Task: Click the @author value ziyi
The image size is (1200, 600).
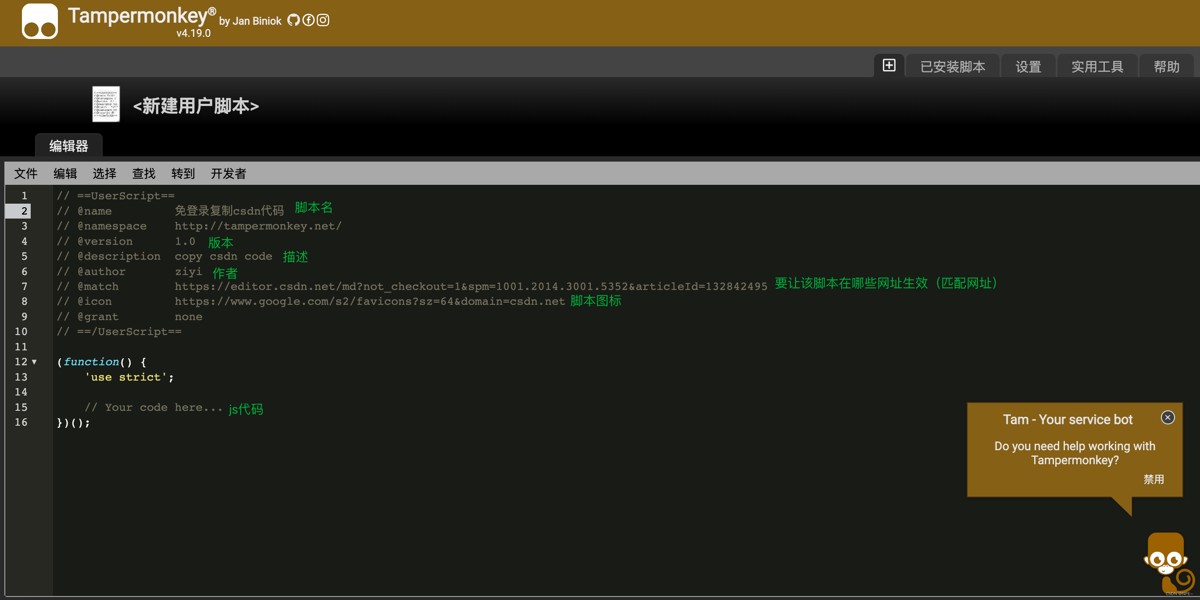Action: [x=188, y=271]
